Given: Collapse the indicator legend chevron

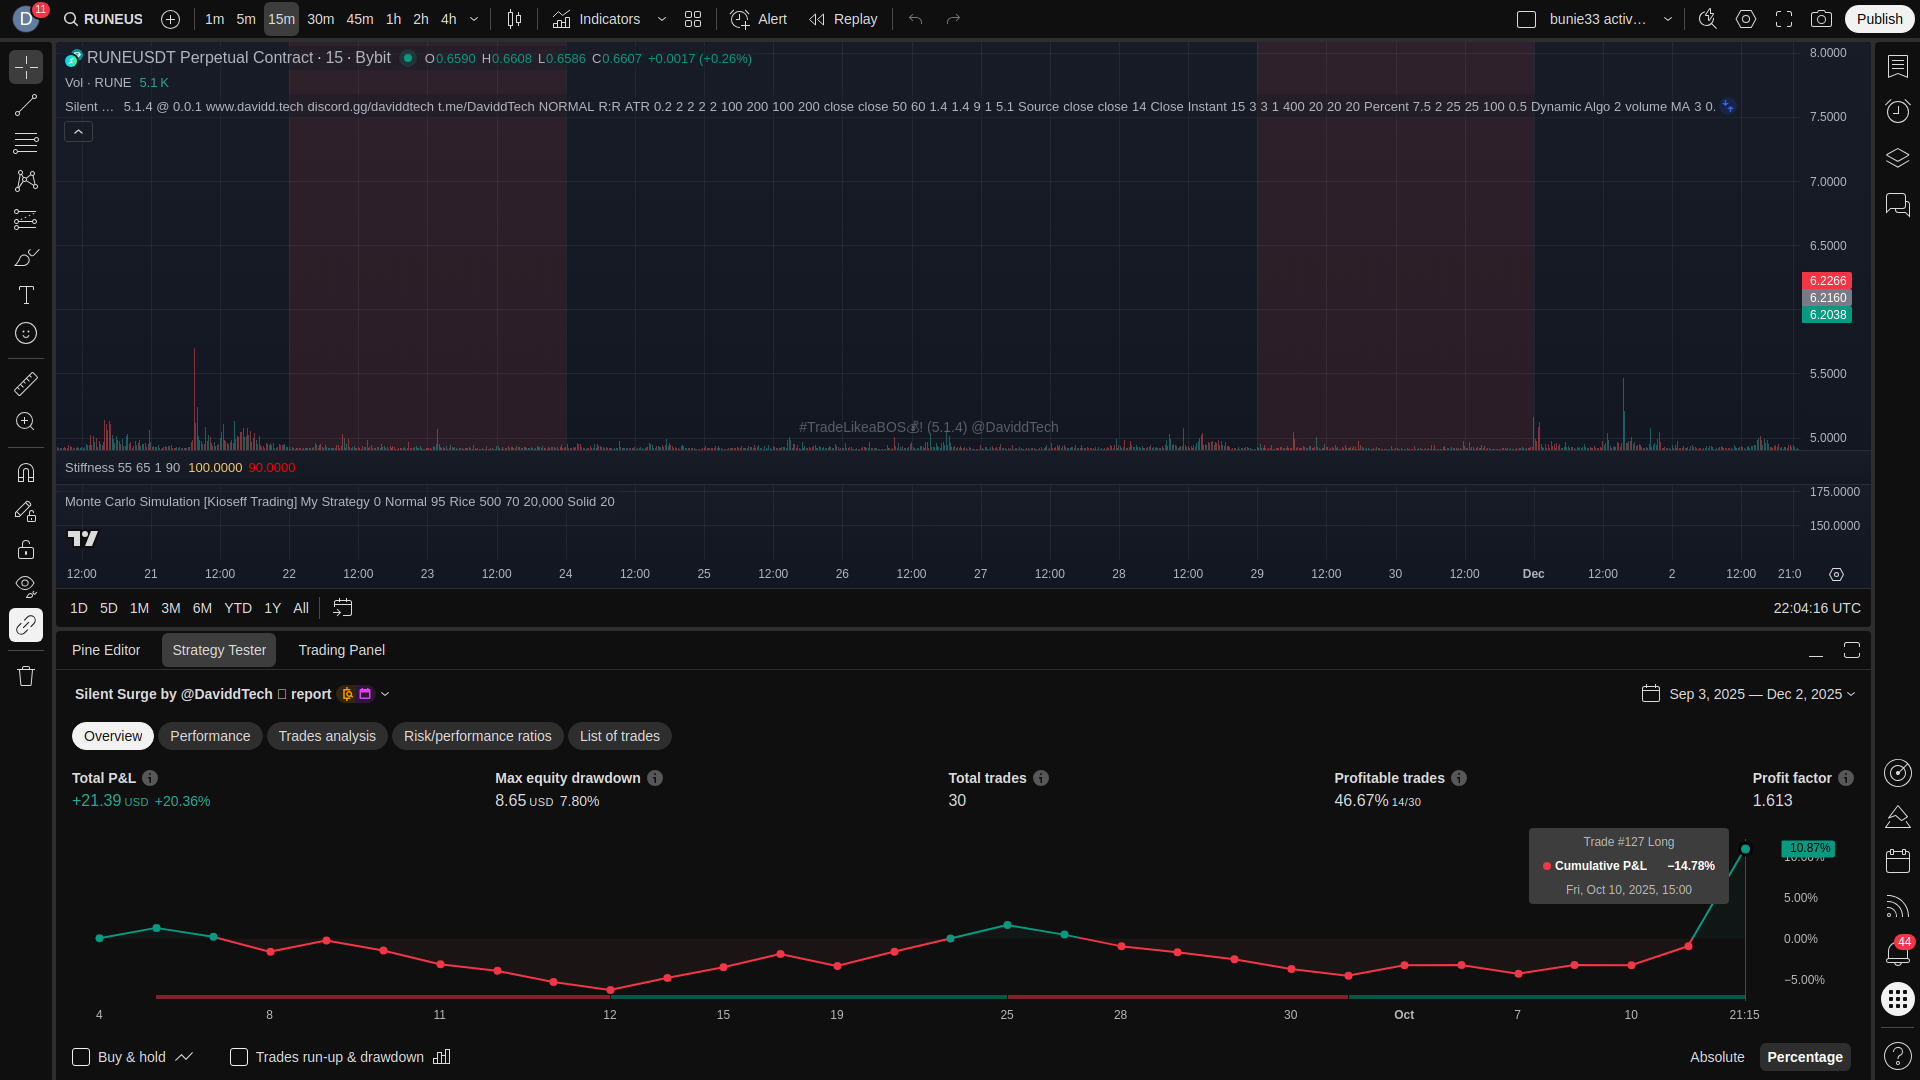Looking at the screenshot, I should (x=78, y=132).
